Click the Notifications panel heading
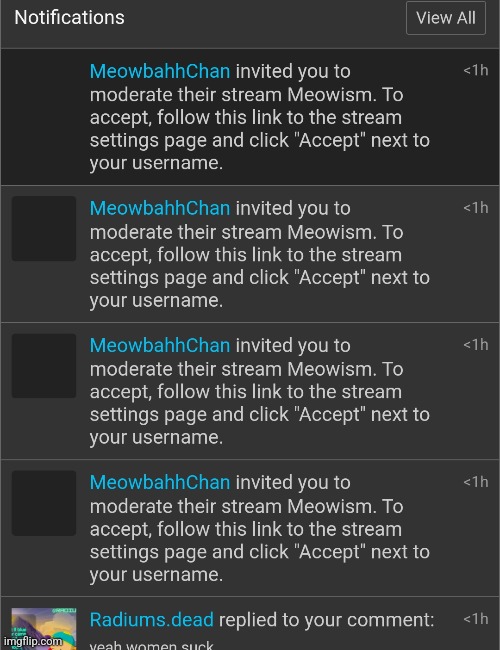The height and width of the screenshot is (650, 500). click(x=69, y=17)
